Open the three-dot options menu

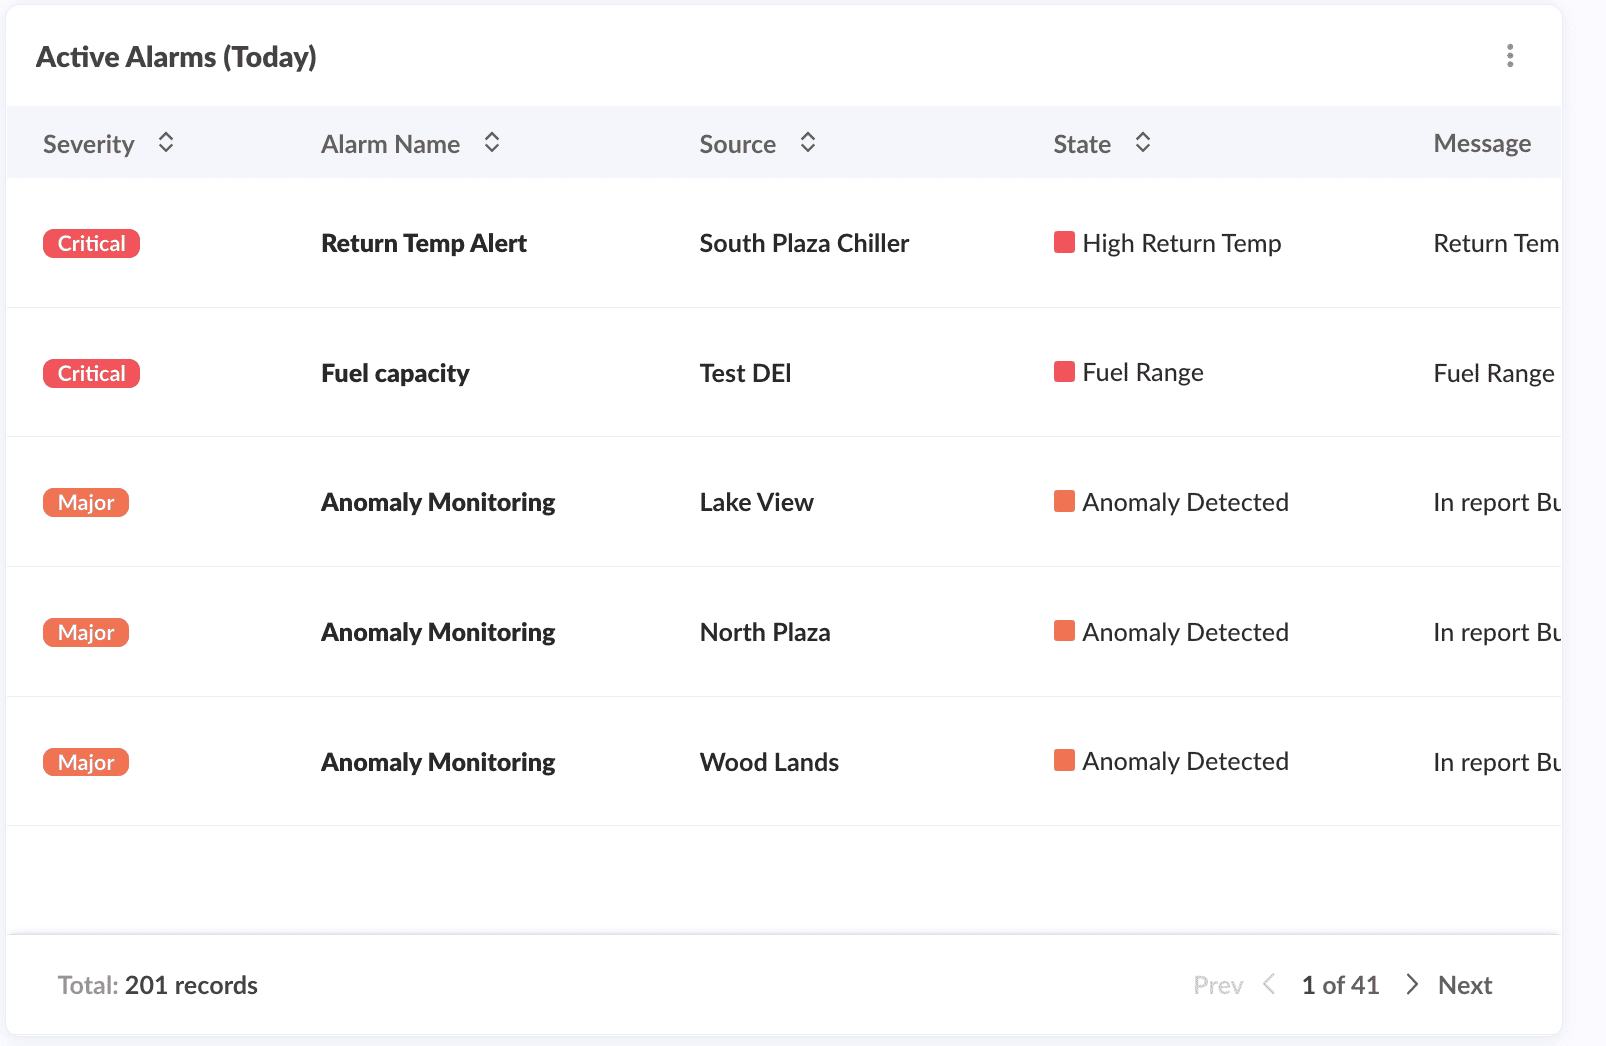[x=1510, y=56]
